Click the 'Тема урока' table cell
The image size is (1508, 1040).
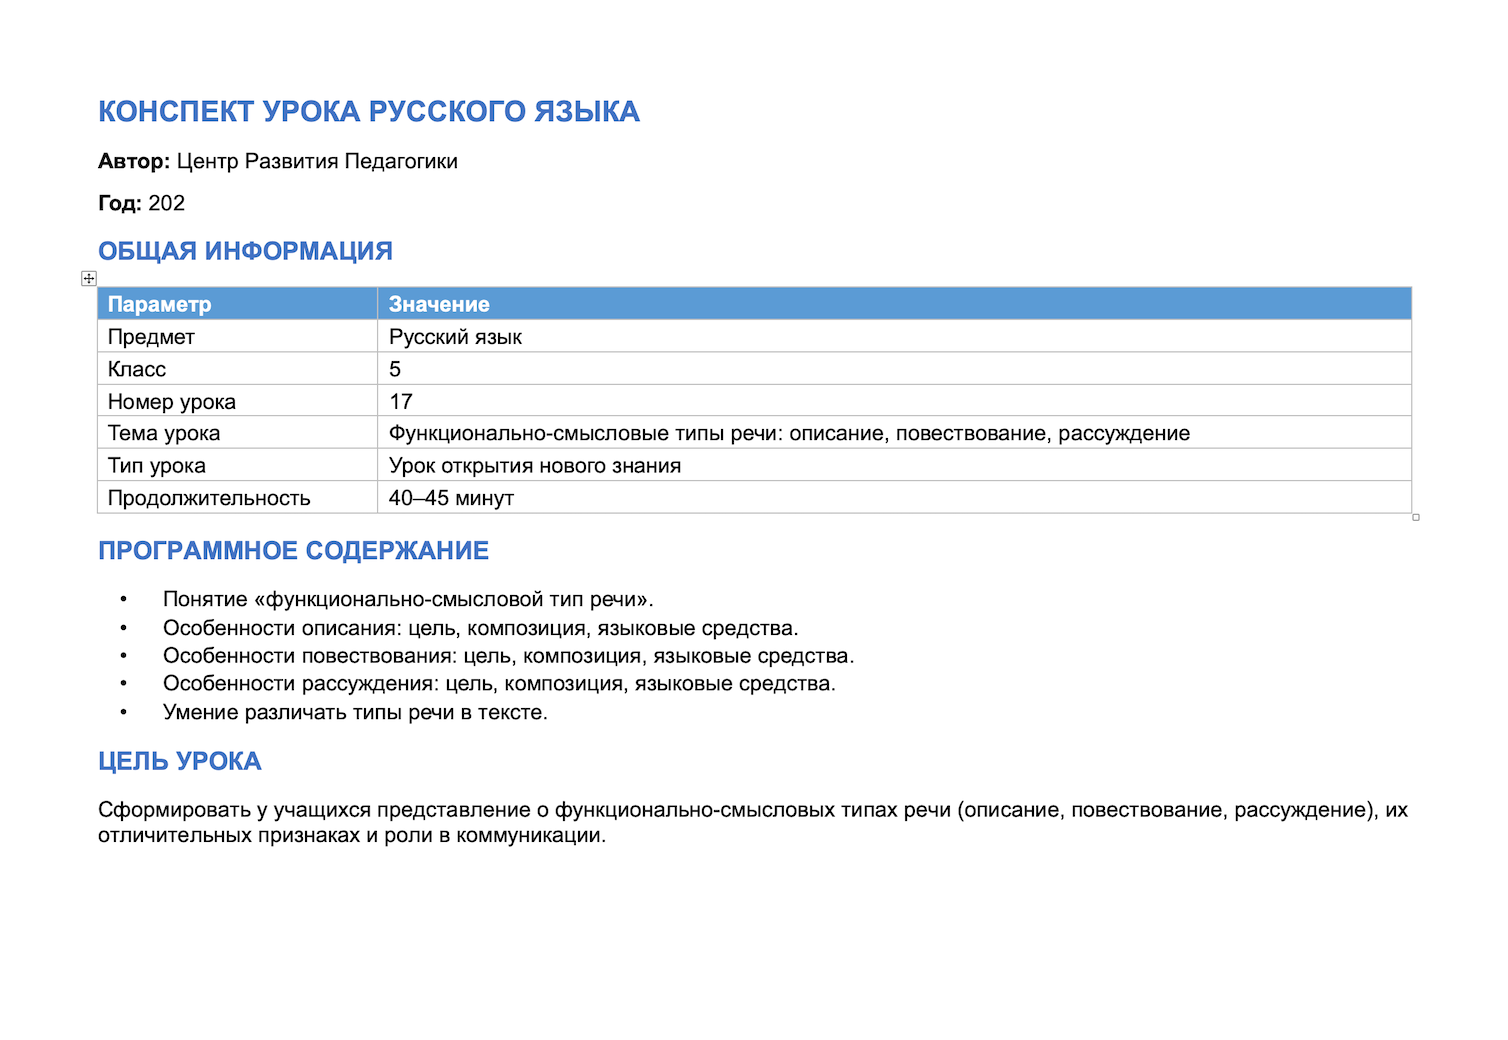[x=237, y=433]
